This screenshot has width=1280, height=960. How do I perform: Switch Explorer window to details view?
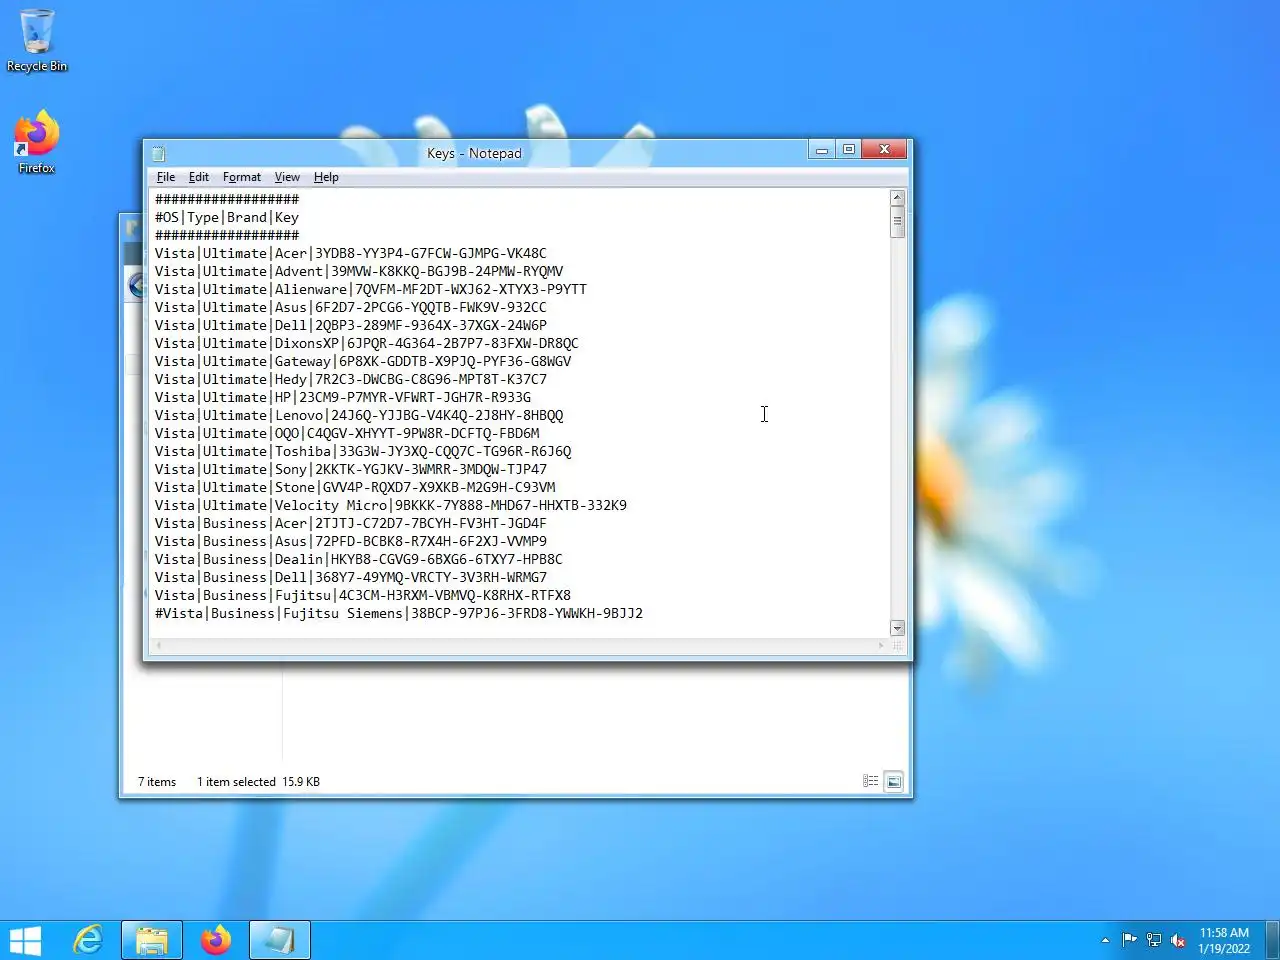click(x=871, y=781)
